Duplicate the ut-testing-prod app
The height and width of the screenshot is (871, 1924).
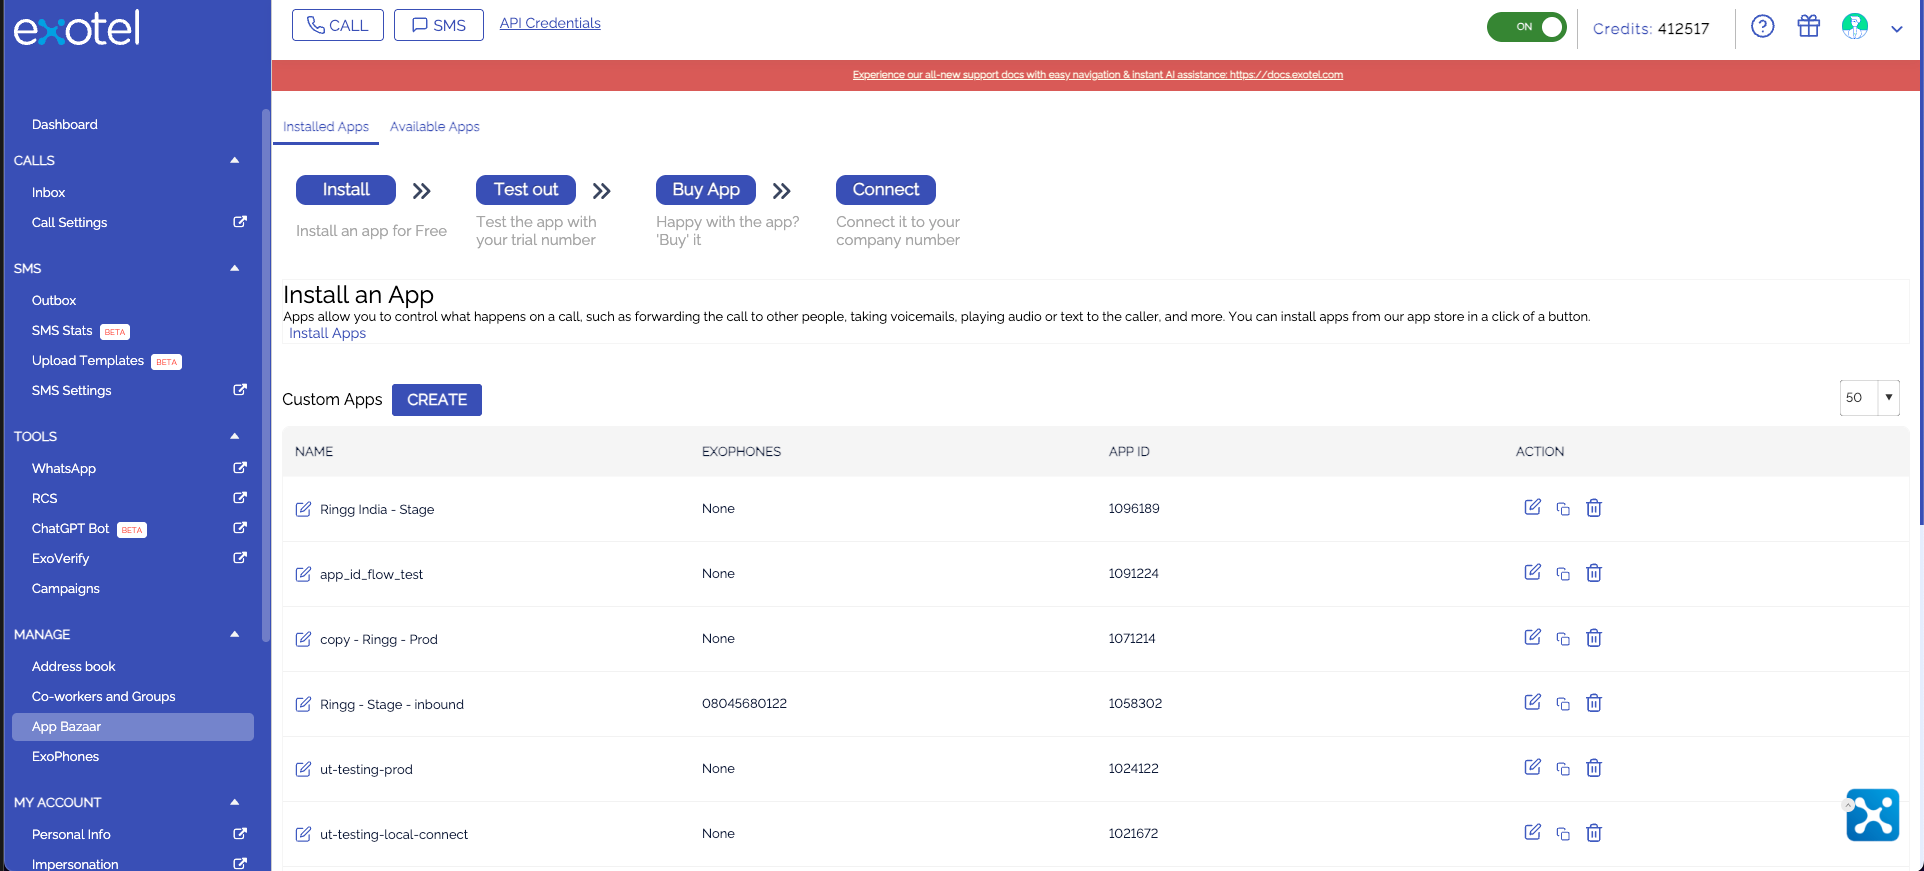(x=1563, y=769)
